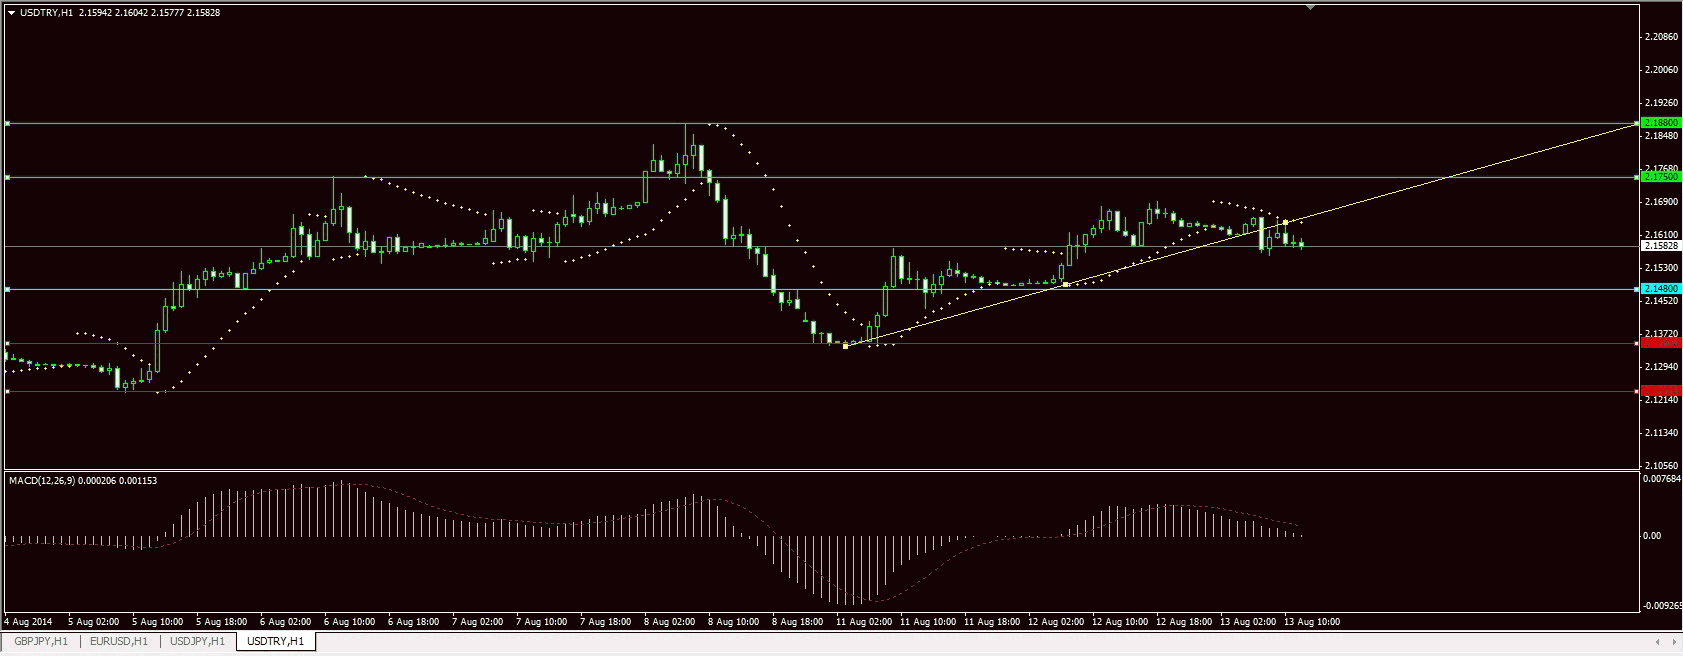Click the time label 11 Aug 02:00

[x=864, y=622]
